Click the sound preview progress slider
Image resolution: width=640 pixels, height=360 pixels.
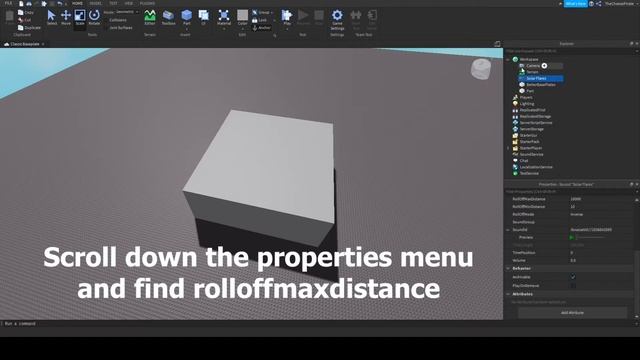pos(591,237)
